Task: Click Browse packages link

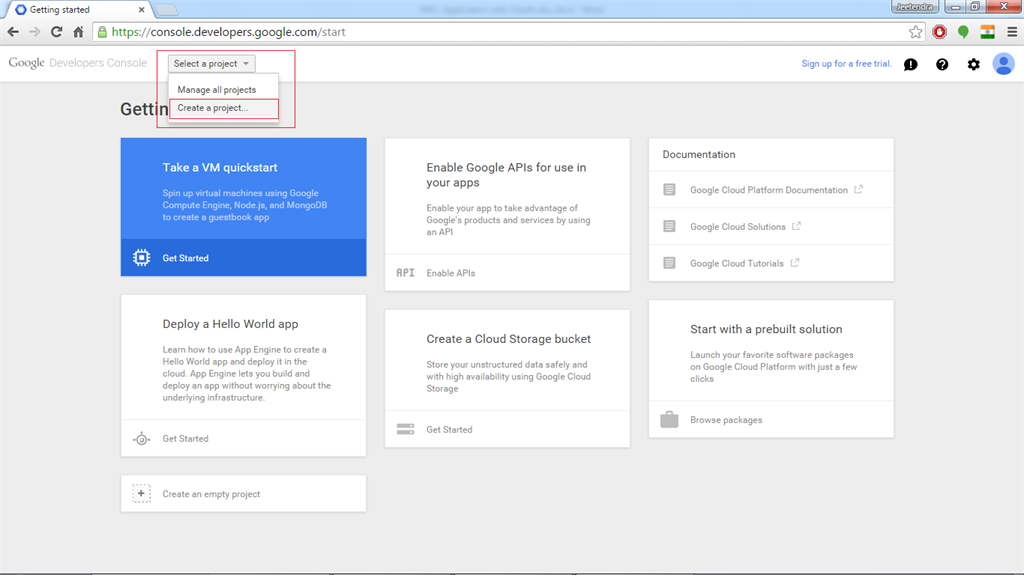Action: (x=726, y=420)
